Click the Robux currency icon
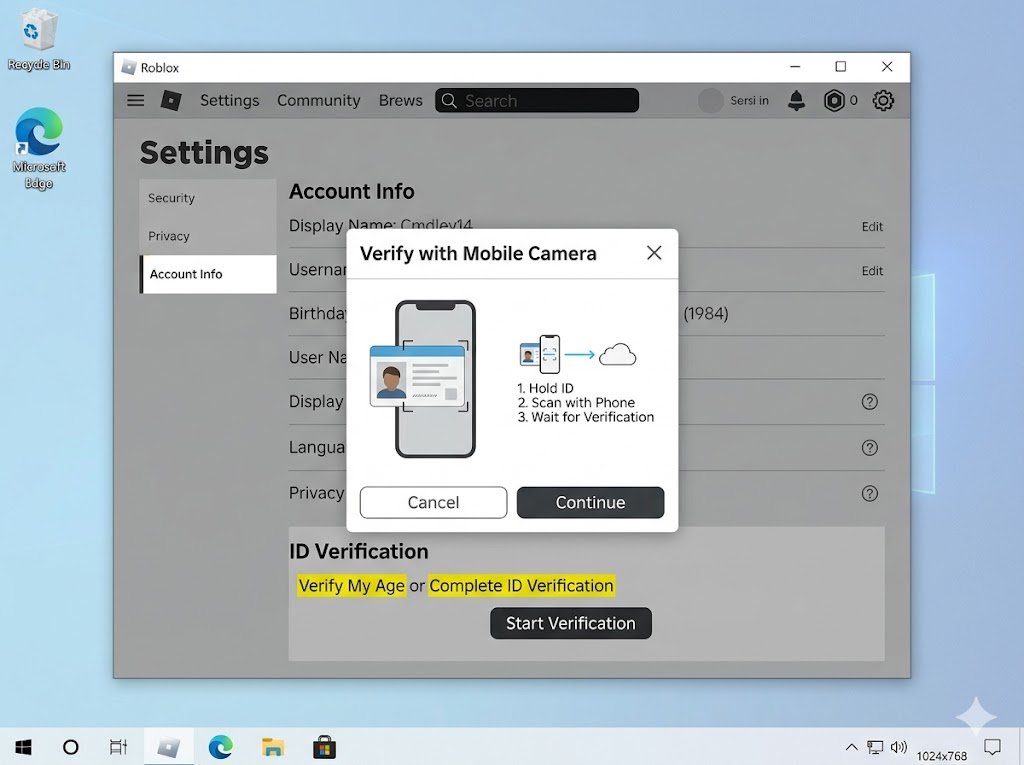 [834, 101]
